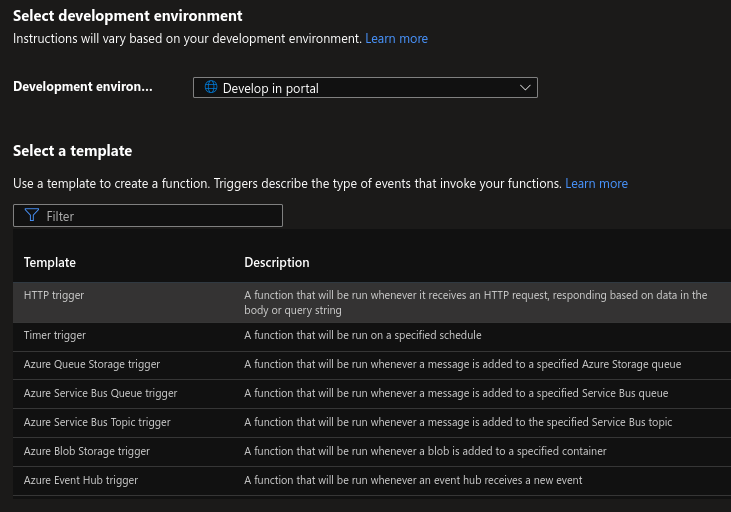Click the Timer trigger schedule description
731x512 pixels.
pyautogui.click(x=363, y=335)
